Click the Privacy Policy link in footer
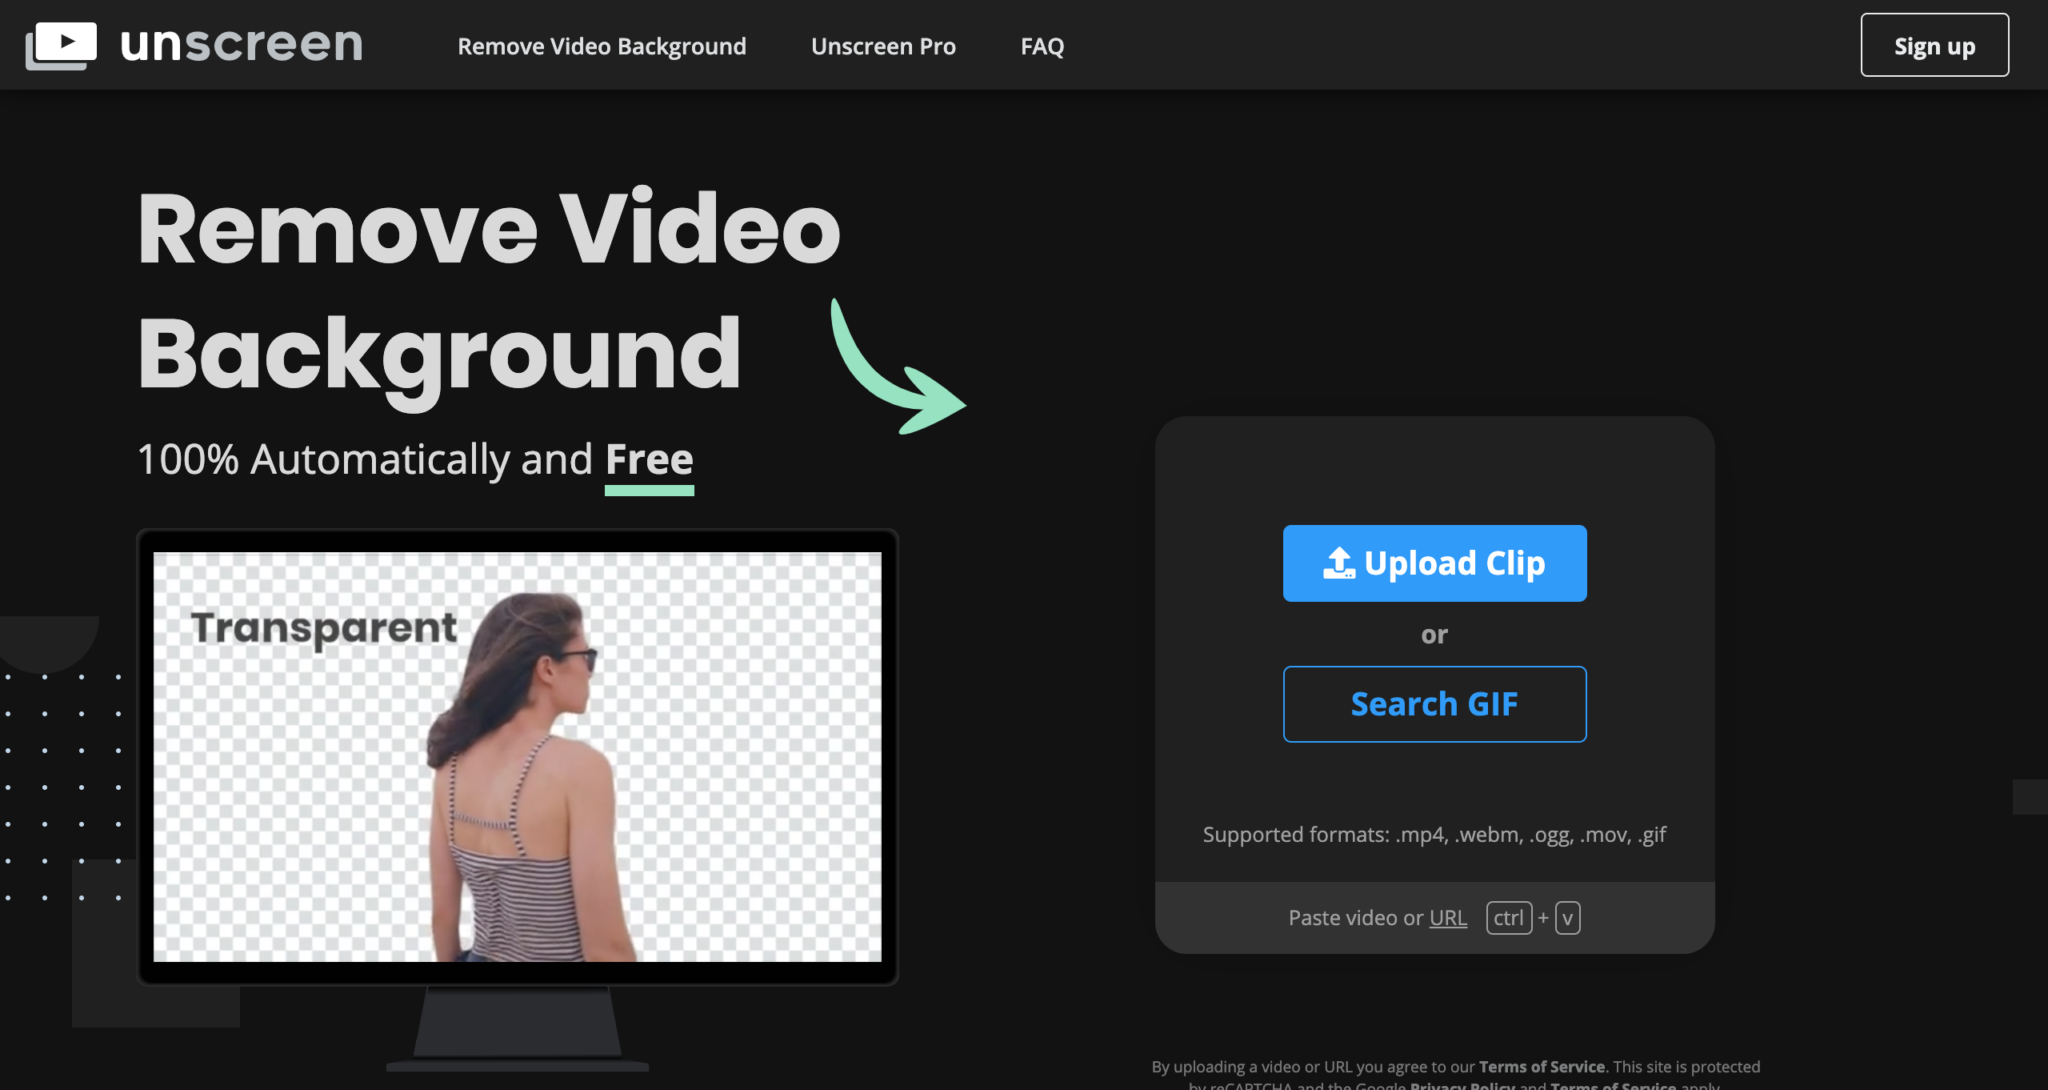 click(x=1463, y=1085)
